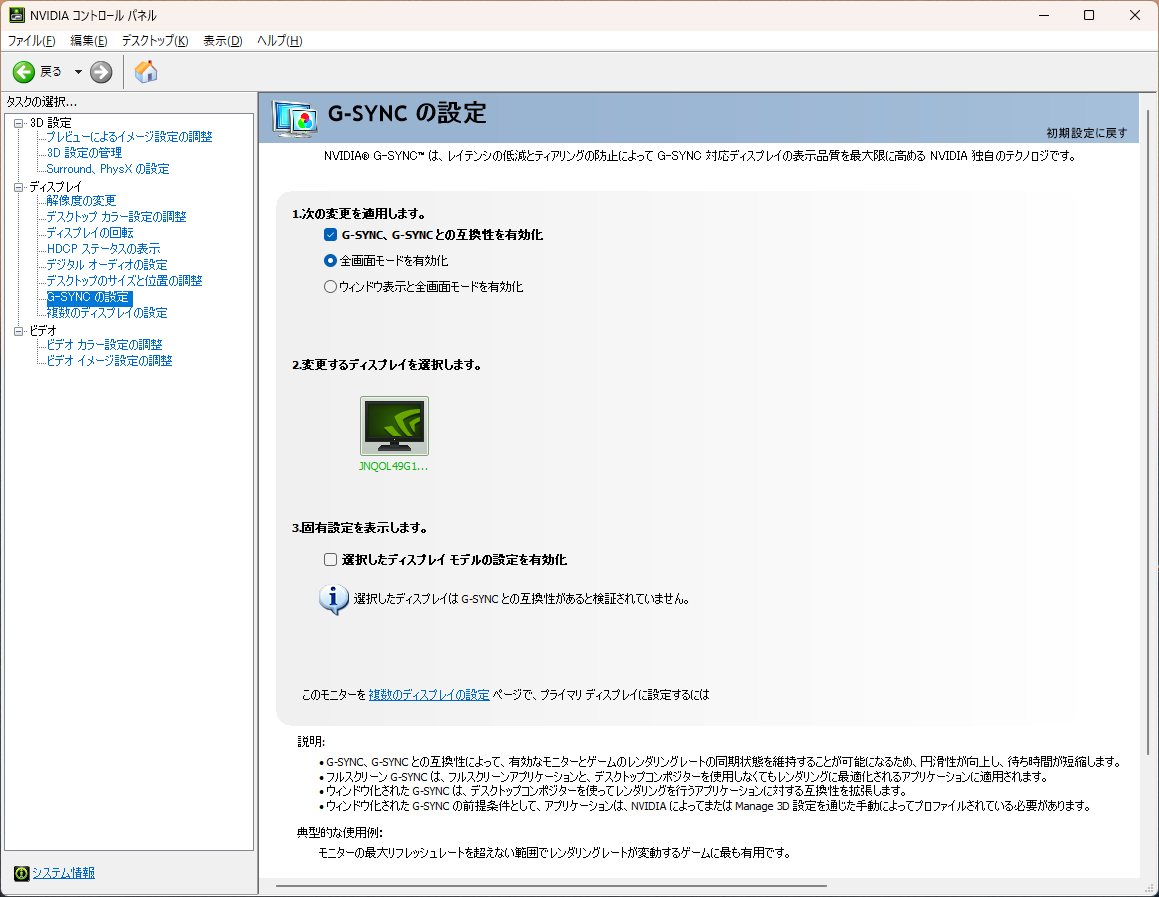The width and height of the screenshot is (1159, 897).
Task: Open 複数のディスプレイの設定 tree item in sidebar
Action: pyautogui.click(x=107, y=313)
